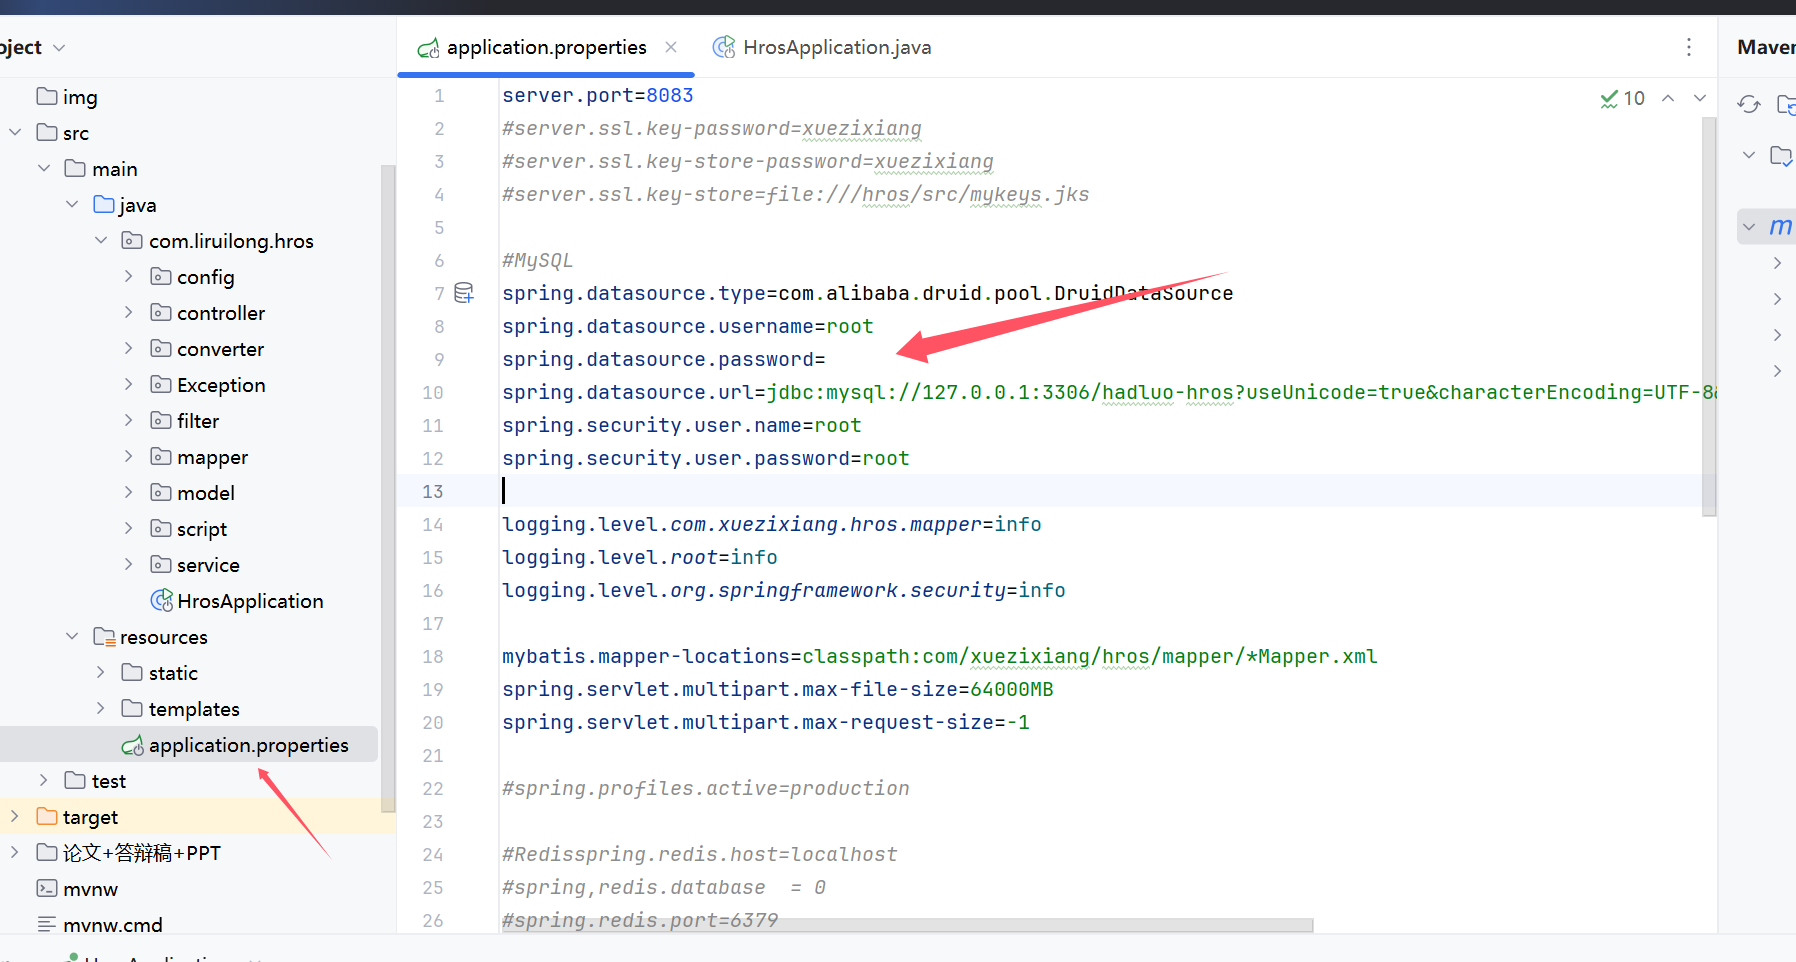
Task: Jump to next highlighted problem arrow
Action: coord(1699,98)
